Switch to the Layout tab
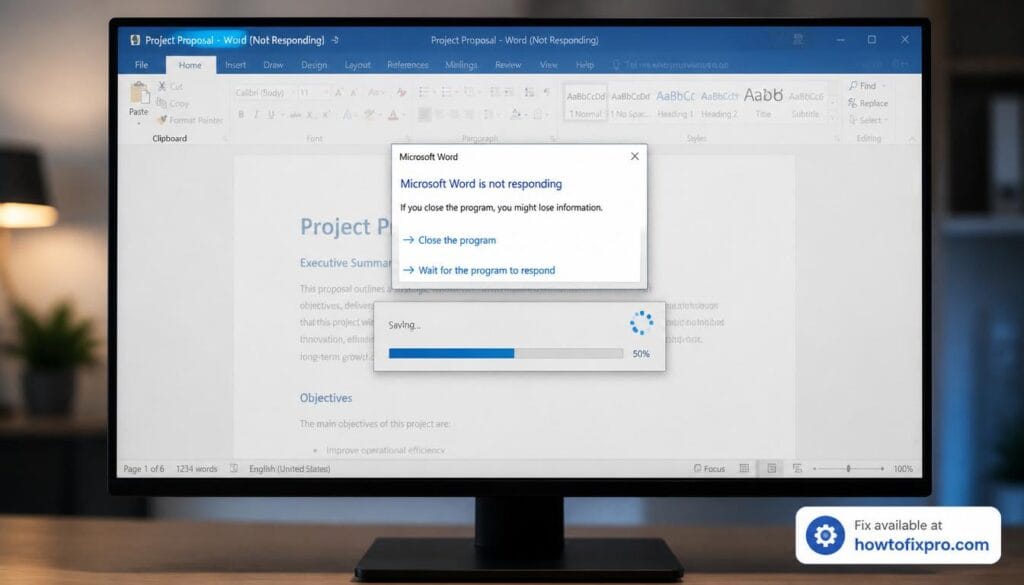Viewport: 1024px width, 585px height. 357,65
